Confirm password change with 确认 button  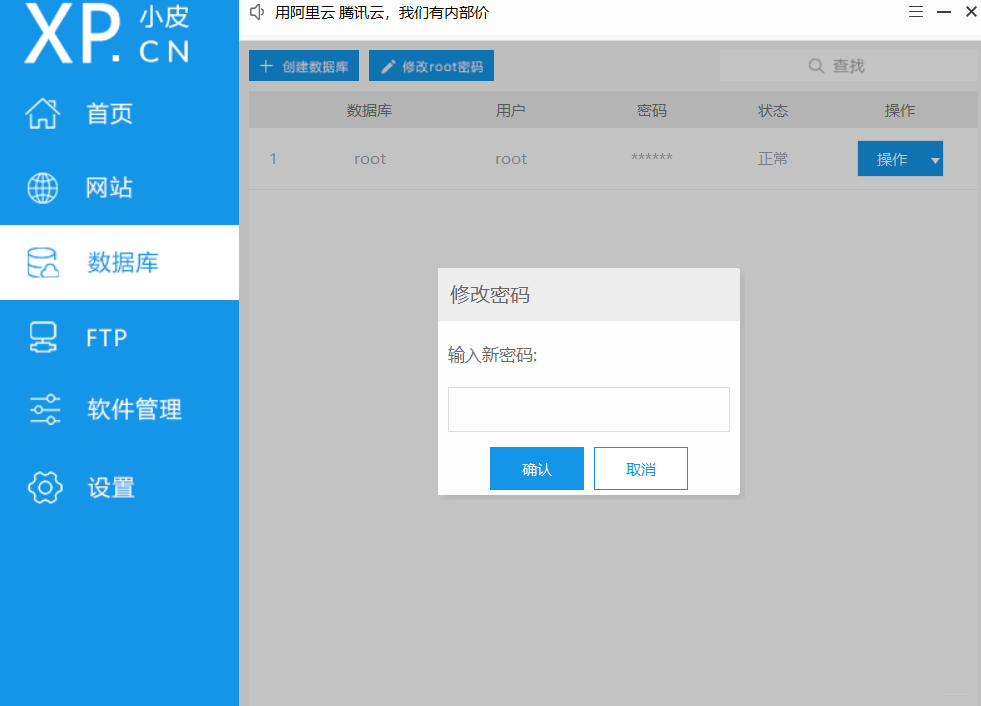[x=537, y=468]
